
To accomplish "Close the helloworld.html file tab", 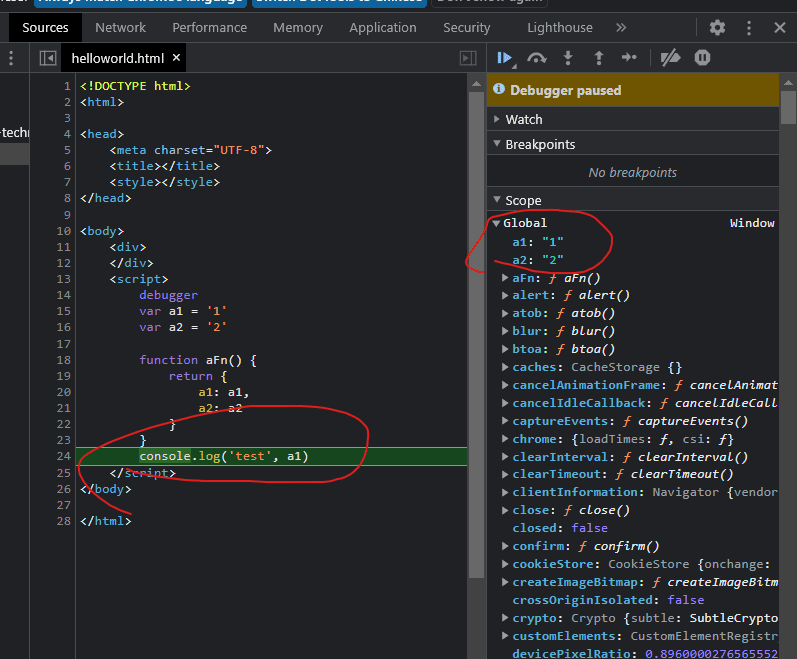I will coord(176,59).
